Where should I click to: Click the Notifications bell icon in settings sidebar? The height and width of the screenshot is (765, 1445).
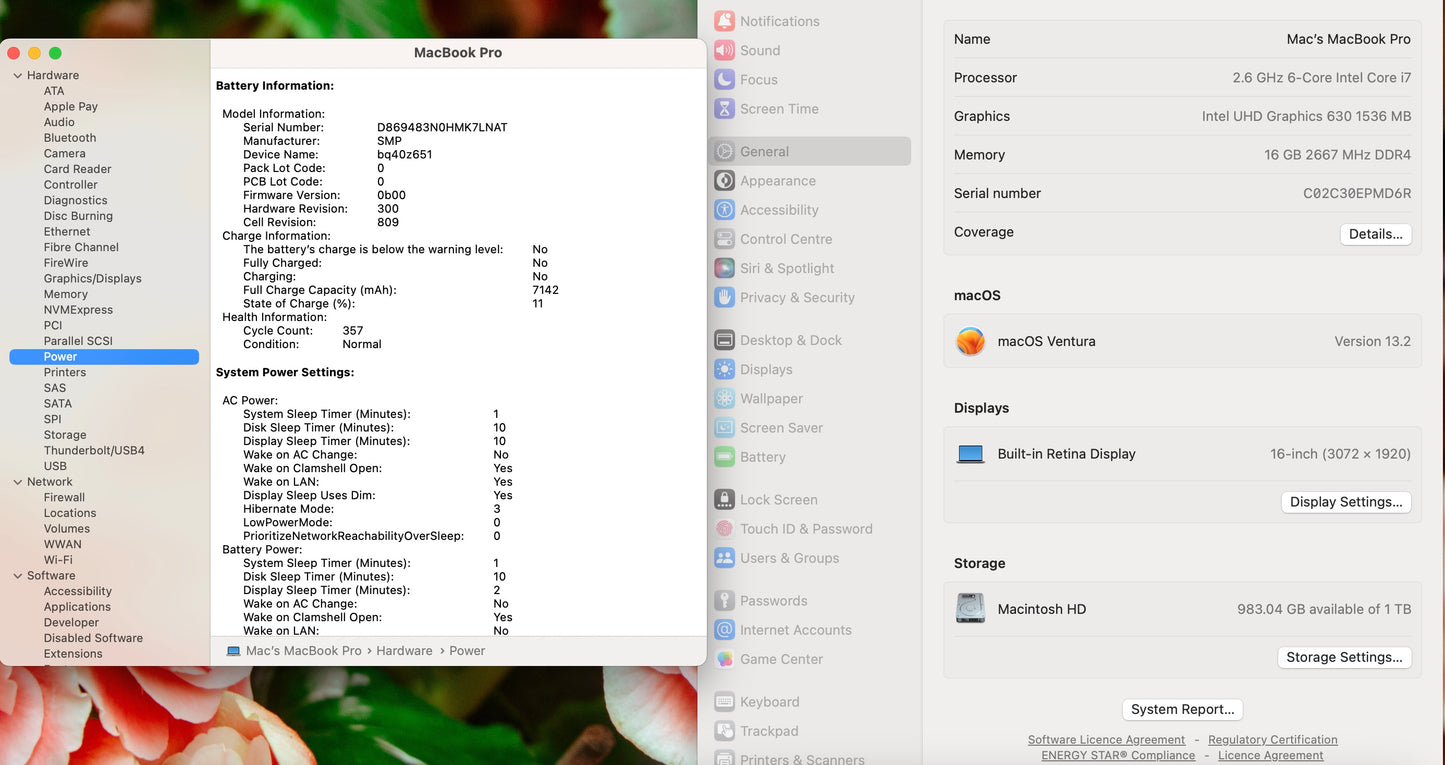pyautogui.click(x=725, y=21)
